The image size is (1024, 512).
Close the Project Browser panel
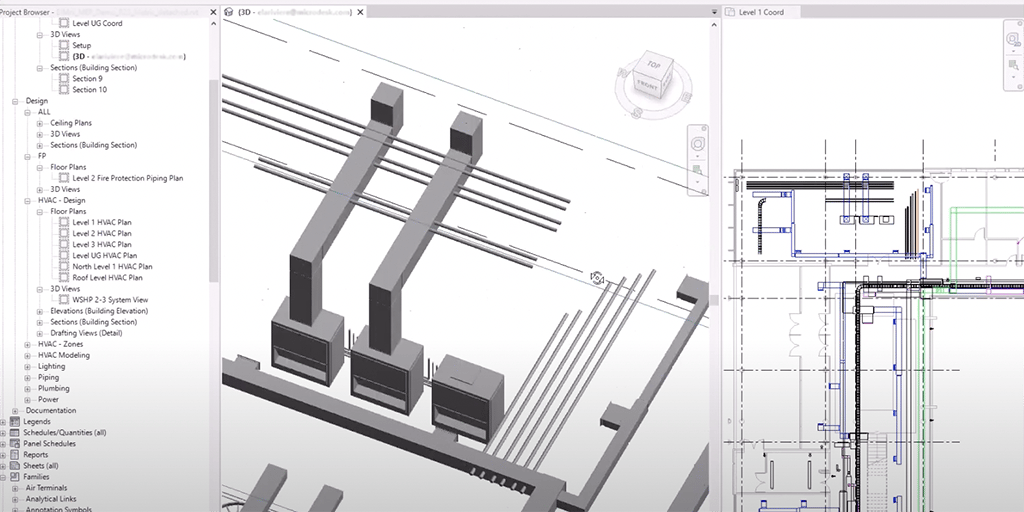[x=214, y=12]
